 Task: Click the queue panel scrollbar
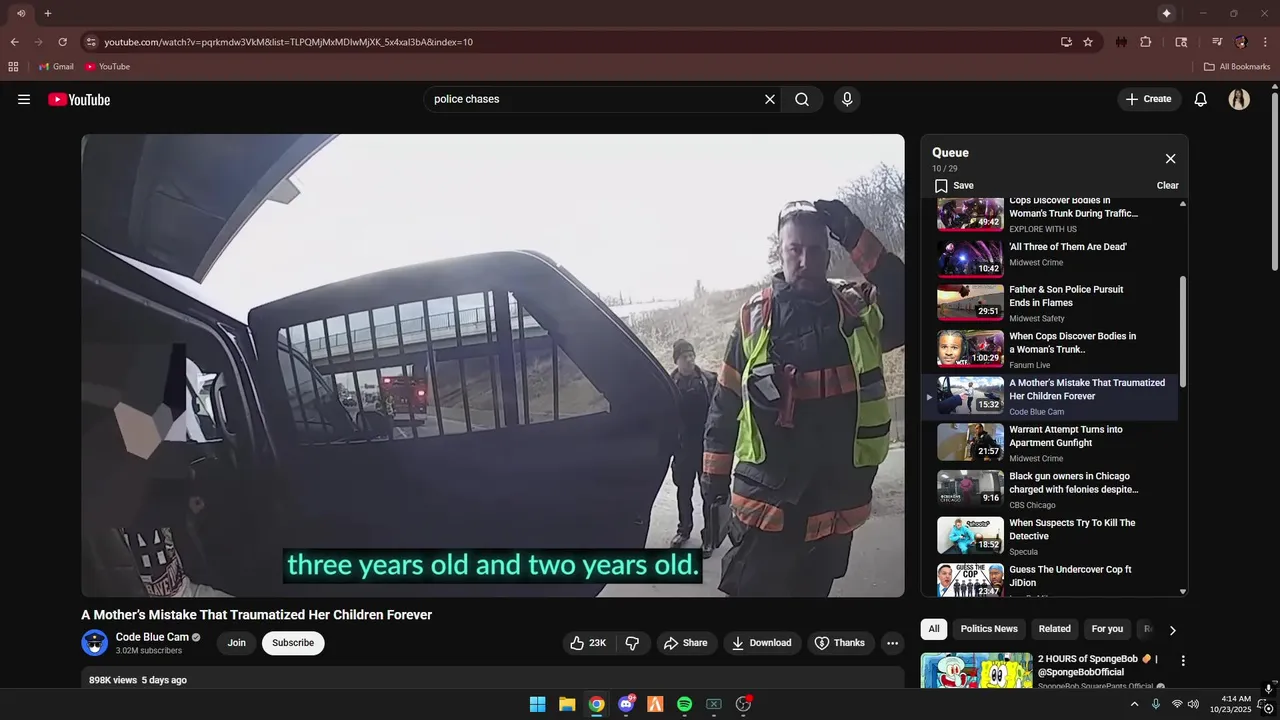1183,332
